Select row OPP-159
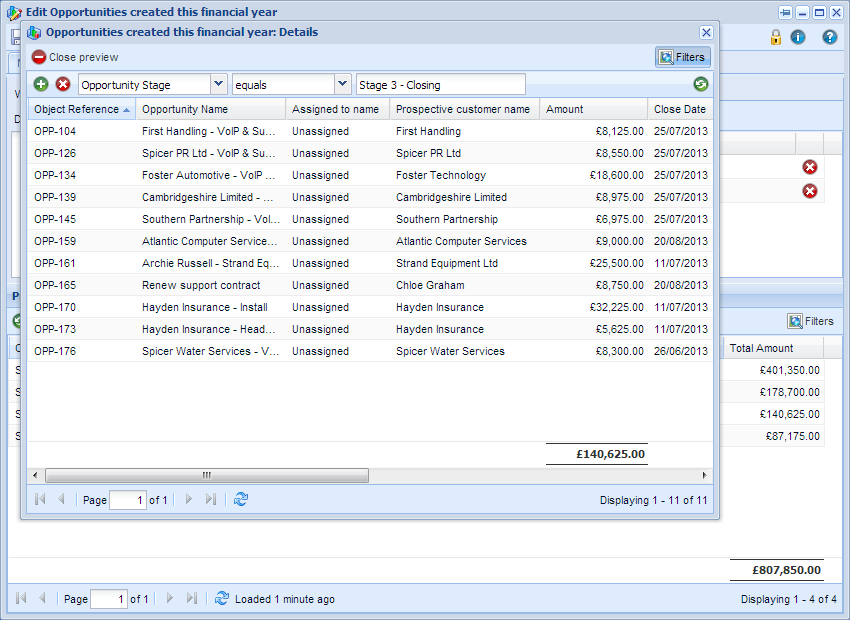The width and height of the screenshot is (850, 620). click(370, 241)
